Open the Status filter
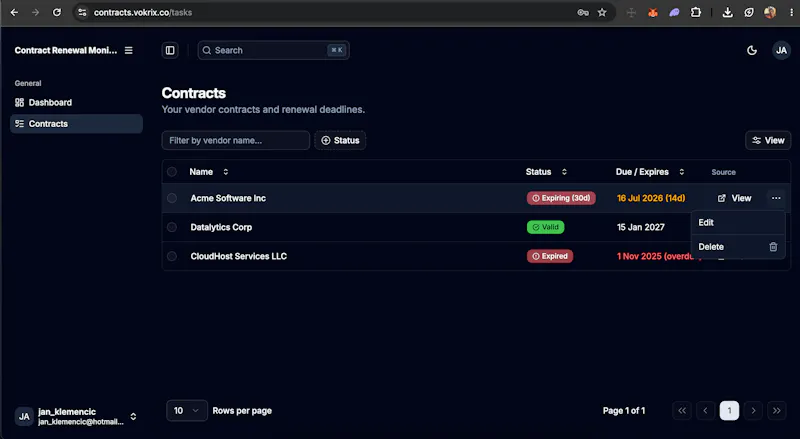The width and height of the screenshot is (800, 439). click(x=340, y=140)
